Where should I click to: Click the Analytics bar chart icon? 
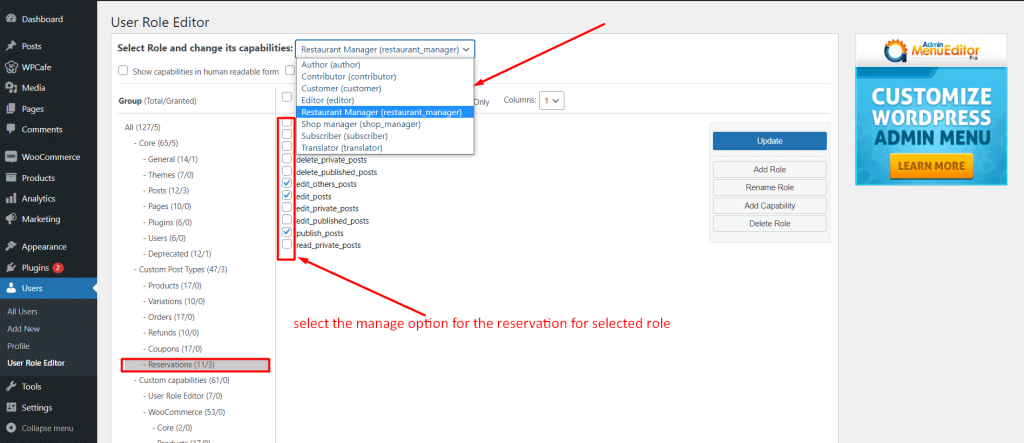(10, 199)
